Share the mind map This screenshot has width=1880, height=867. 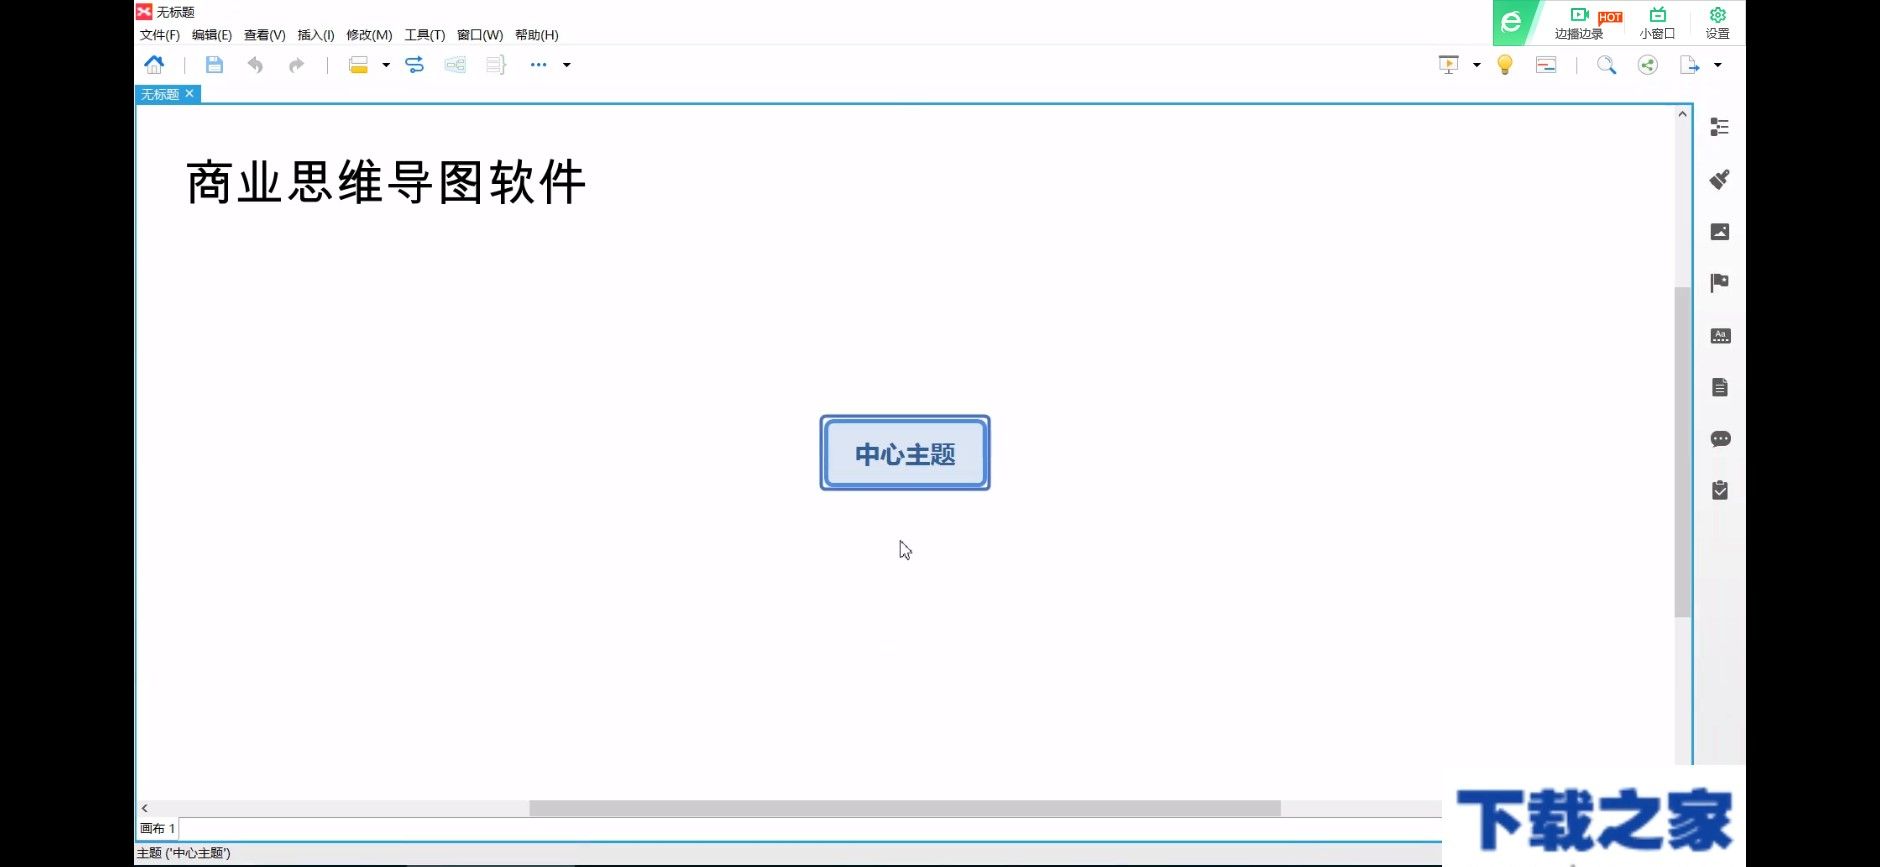[x=1648, y=65]
